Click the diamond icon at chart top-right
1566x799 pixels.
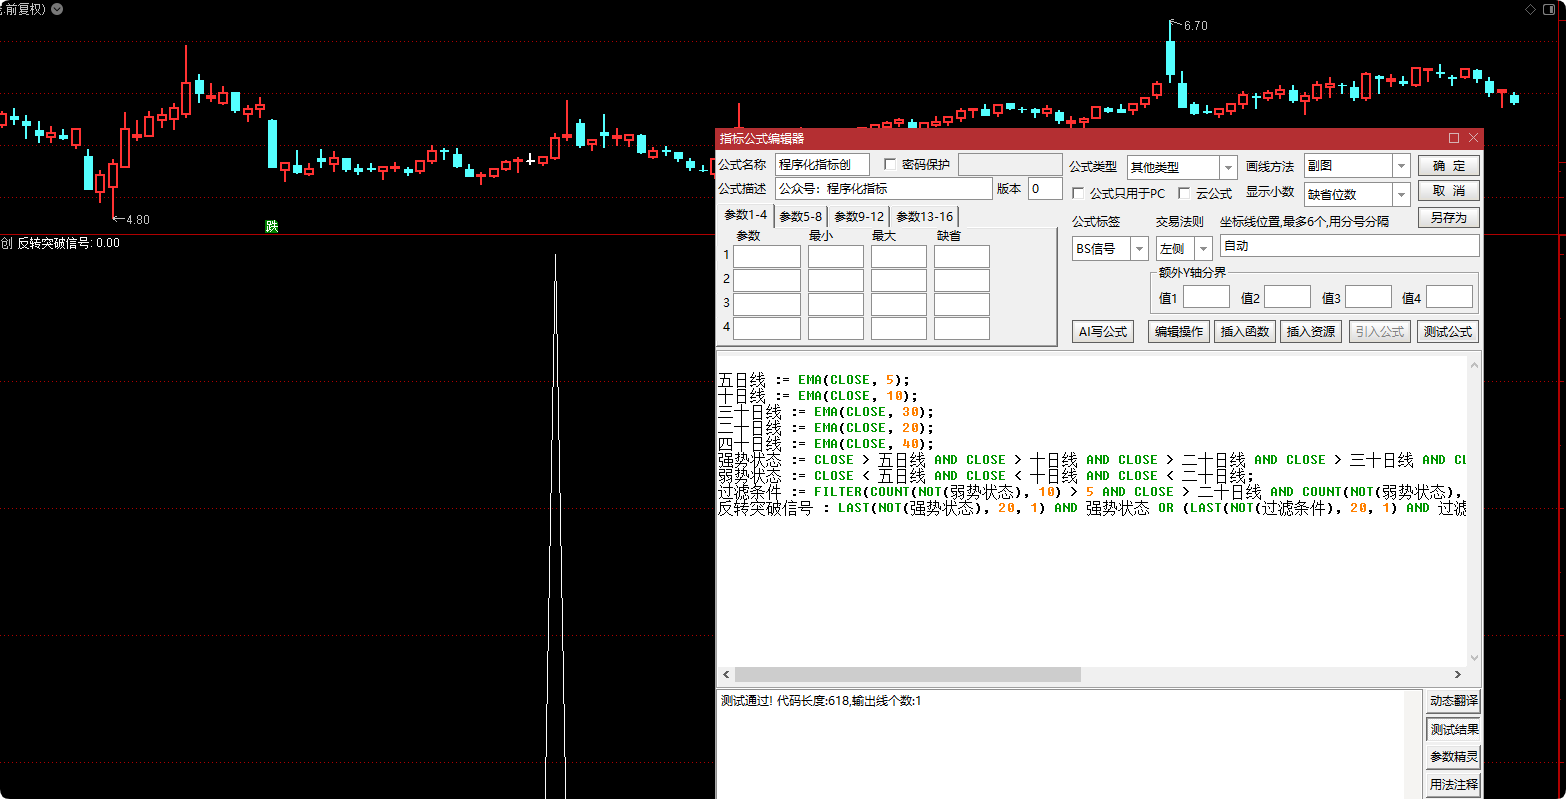coord(1530,9)
